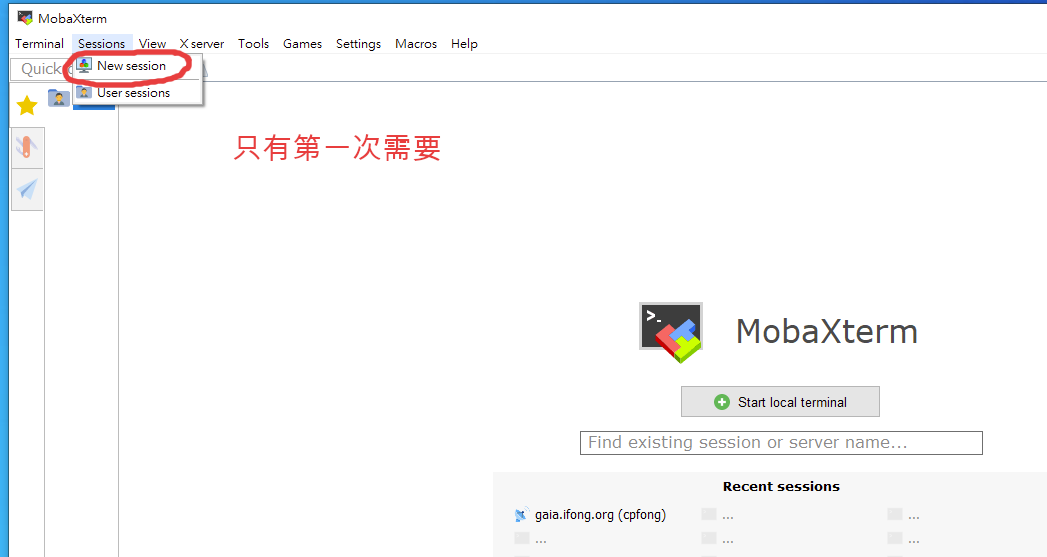Open the Games menu
The height and width of the screenshot is (557, 1047).
pyautogui.click(x=302, y=44)
